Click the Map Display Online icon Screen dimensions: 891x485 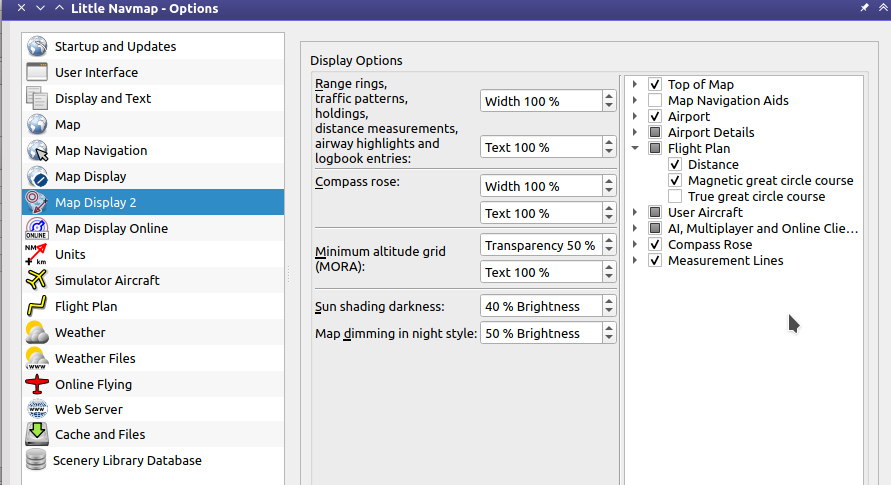click(37, 228)
